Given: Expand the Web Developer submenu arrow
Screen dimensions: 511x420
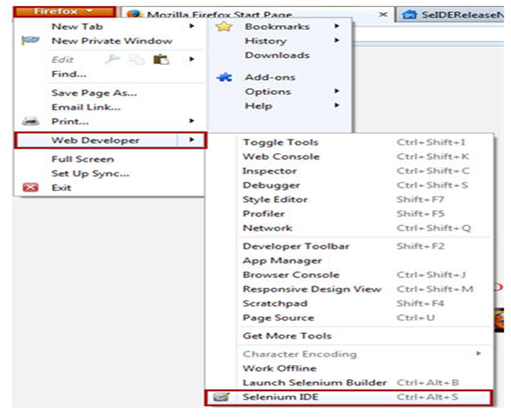Looking at the screenshot, I should [x=192, y=140].
